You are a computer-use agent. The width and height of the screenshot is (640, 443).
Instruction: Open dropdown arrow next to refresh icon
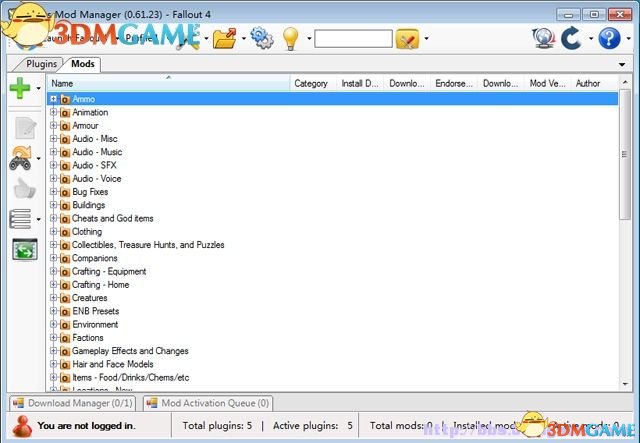591,38
